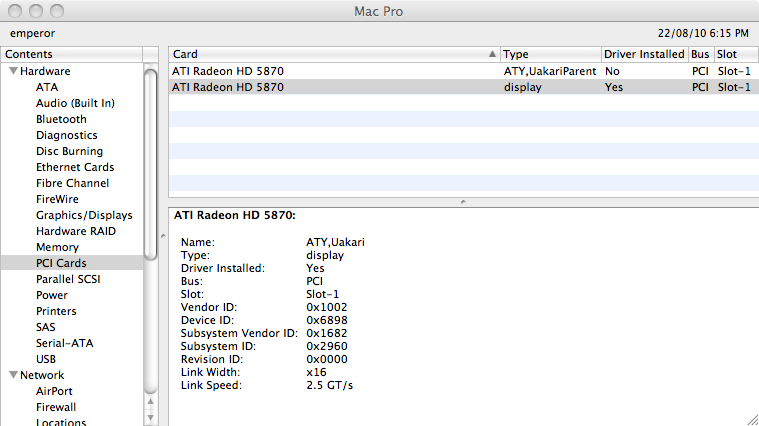
Task: Select the Network category label
Action: pos(42,375)
